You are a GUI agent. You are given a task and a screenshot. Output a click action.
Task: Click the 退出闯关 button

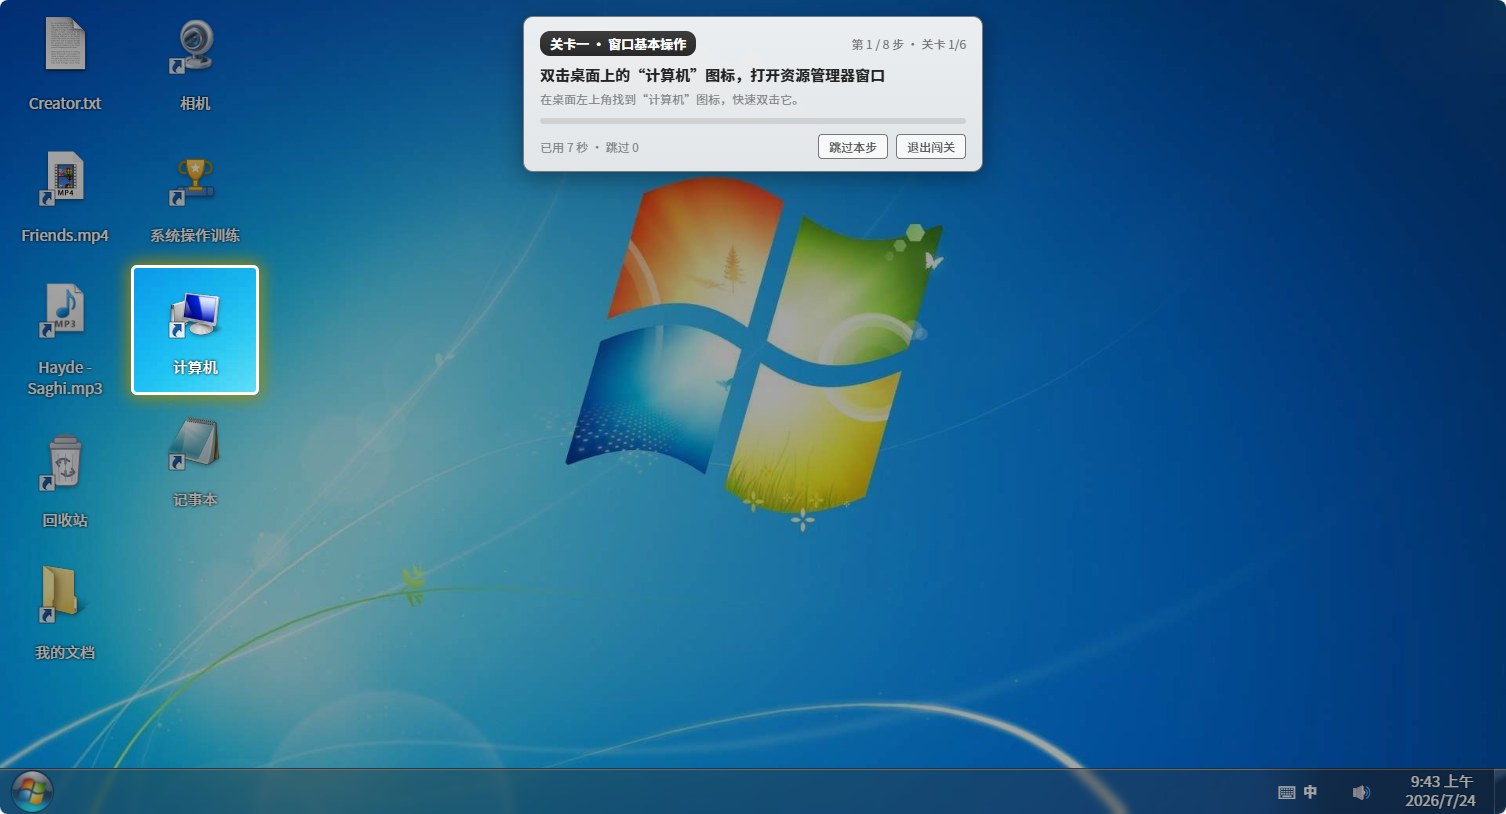tap(931, 147)
